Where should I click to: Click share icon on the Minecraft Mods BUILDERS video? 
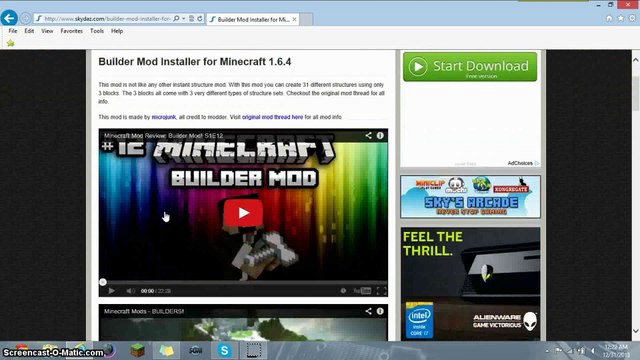[368, 311]
